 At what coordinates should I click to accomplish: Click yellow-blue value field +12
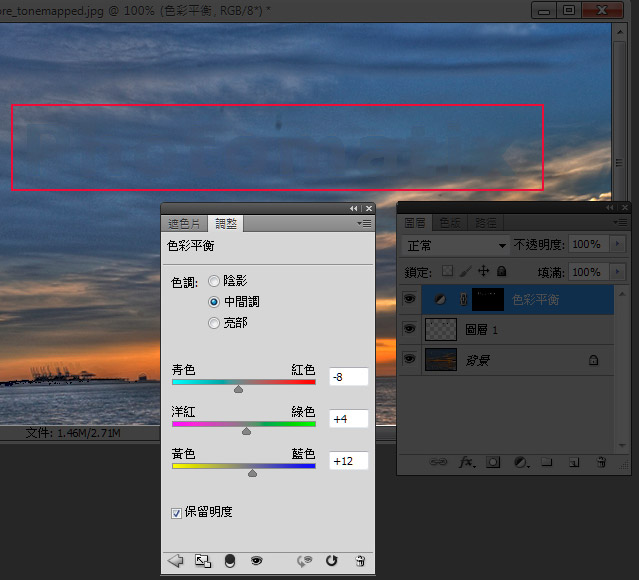point(348,461)
